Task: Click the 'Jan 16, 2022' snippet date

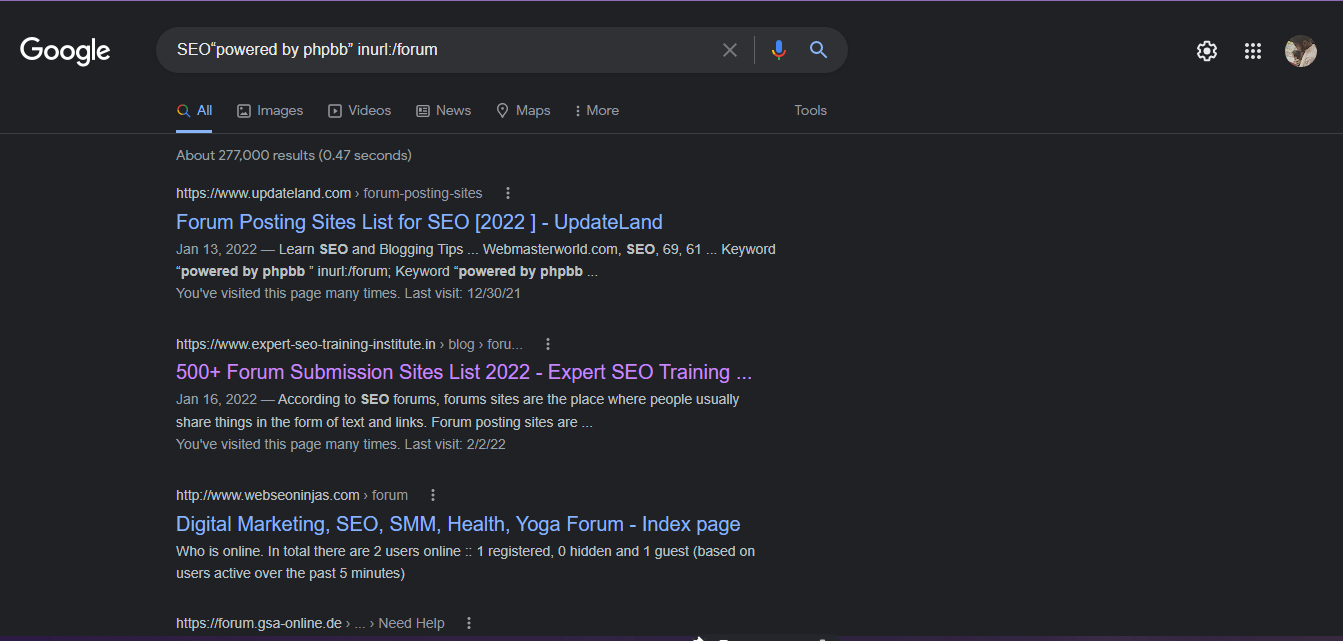Action: point(215,399)
